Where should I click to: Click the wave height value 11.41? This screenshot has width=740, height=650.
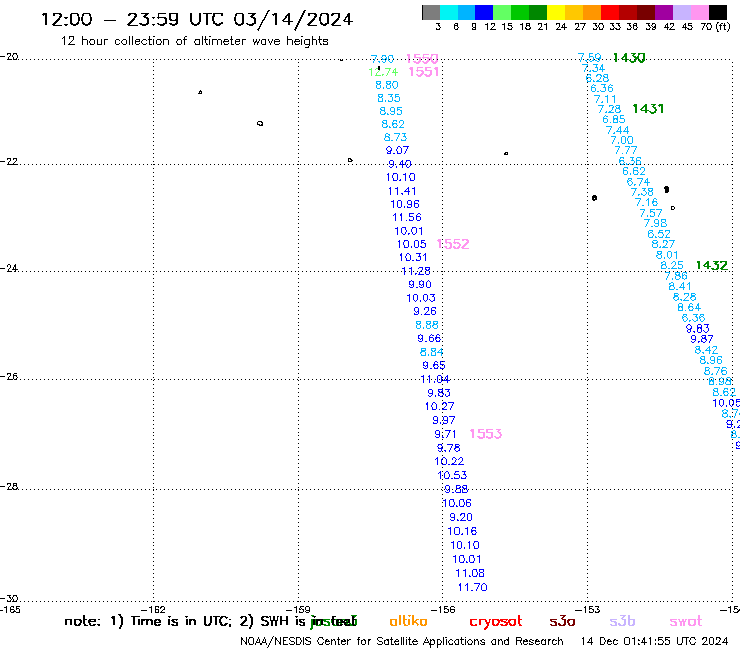pyautogui.click(x=402, y=191)
